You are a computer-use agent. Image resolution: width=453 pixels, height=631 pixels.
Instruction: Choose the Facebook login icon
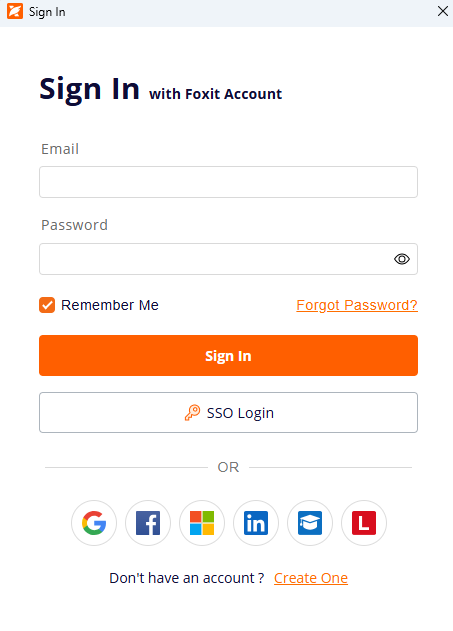[148, 523]
